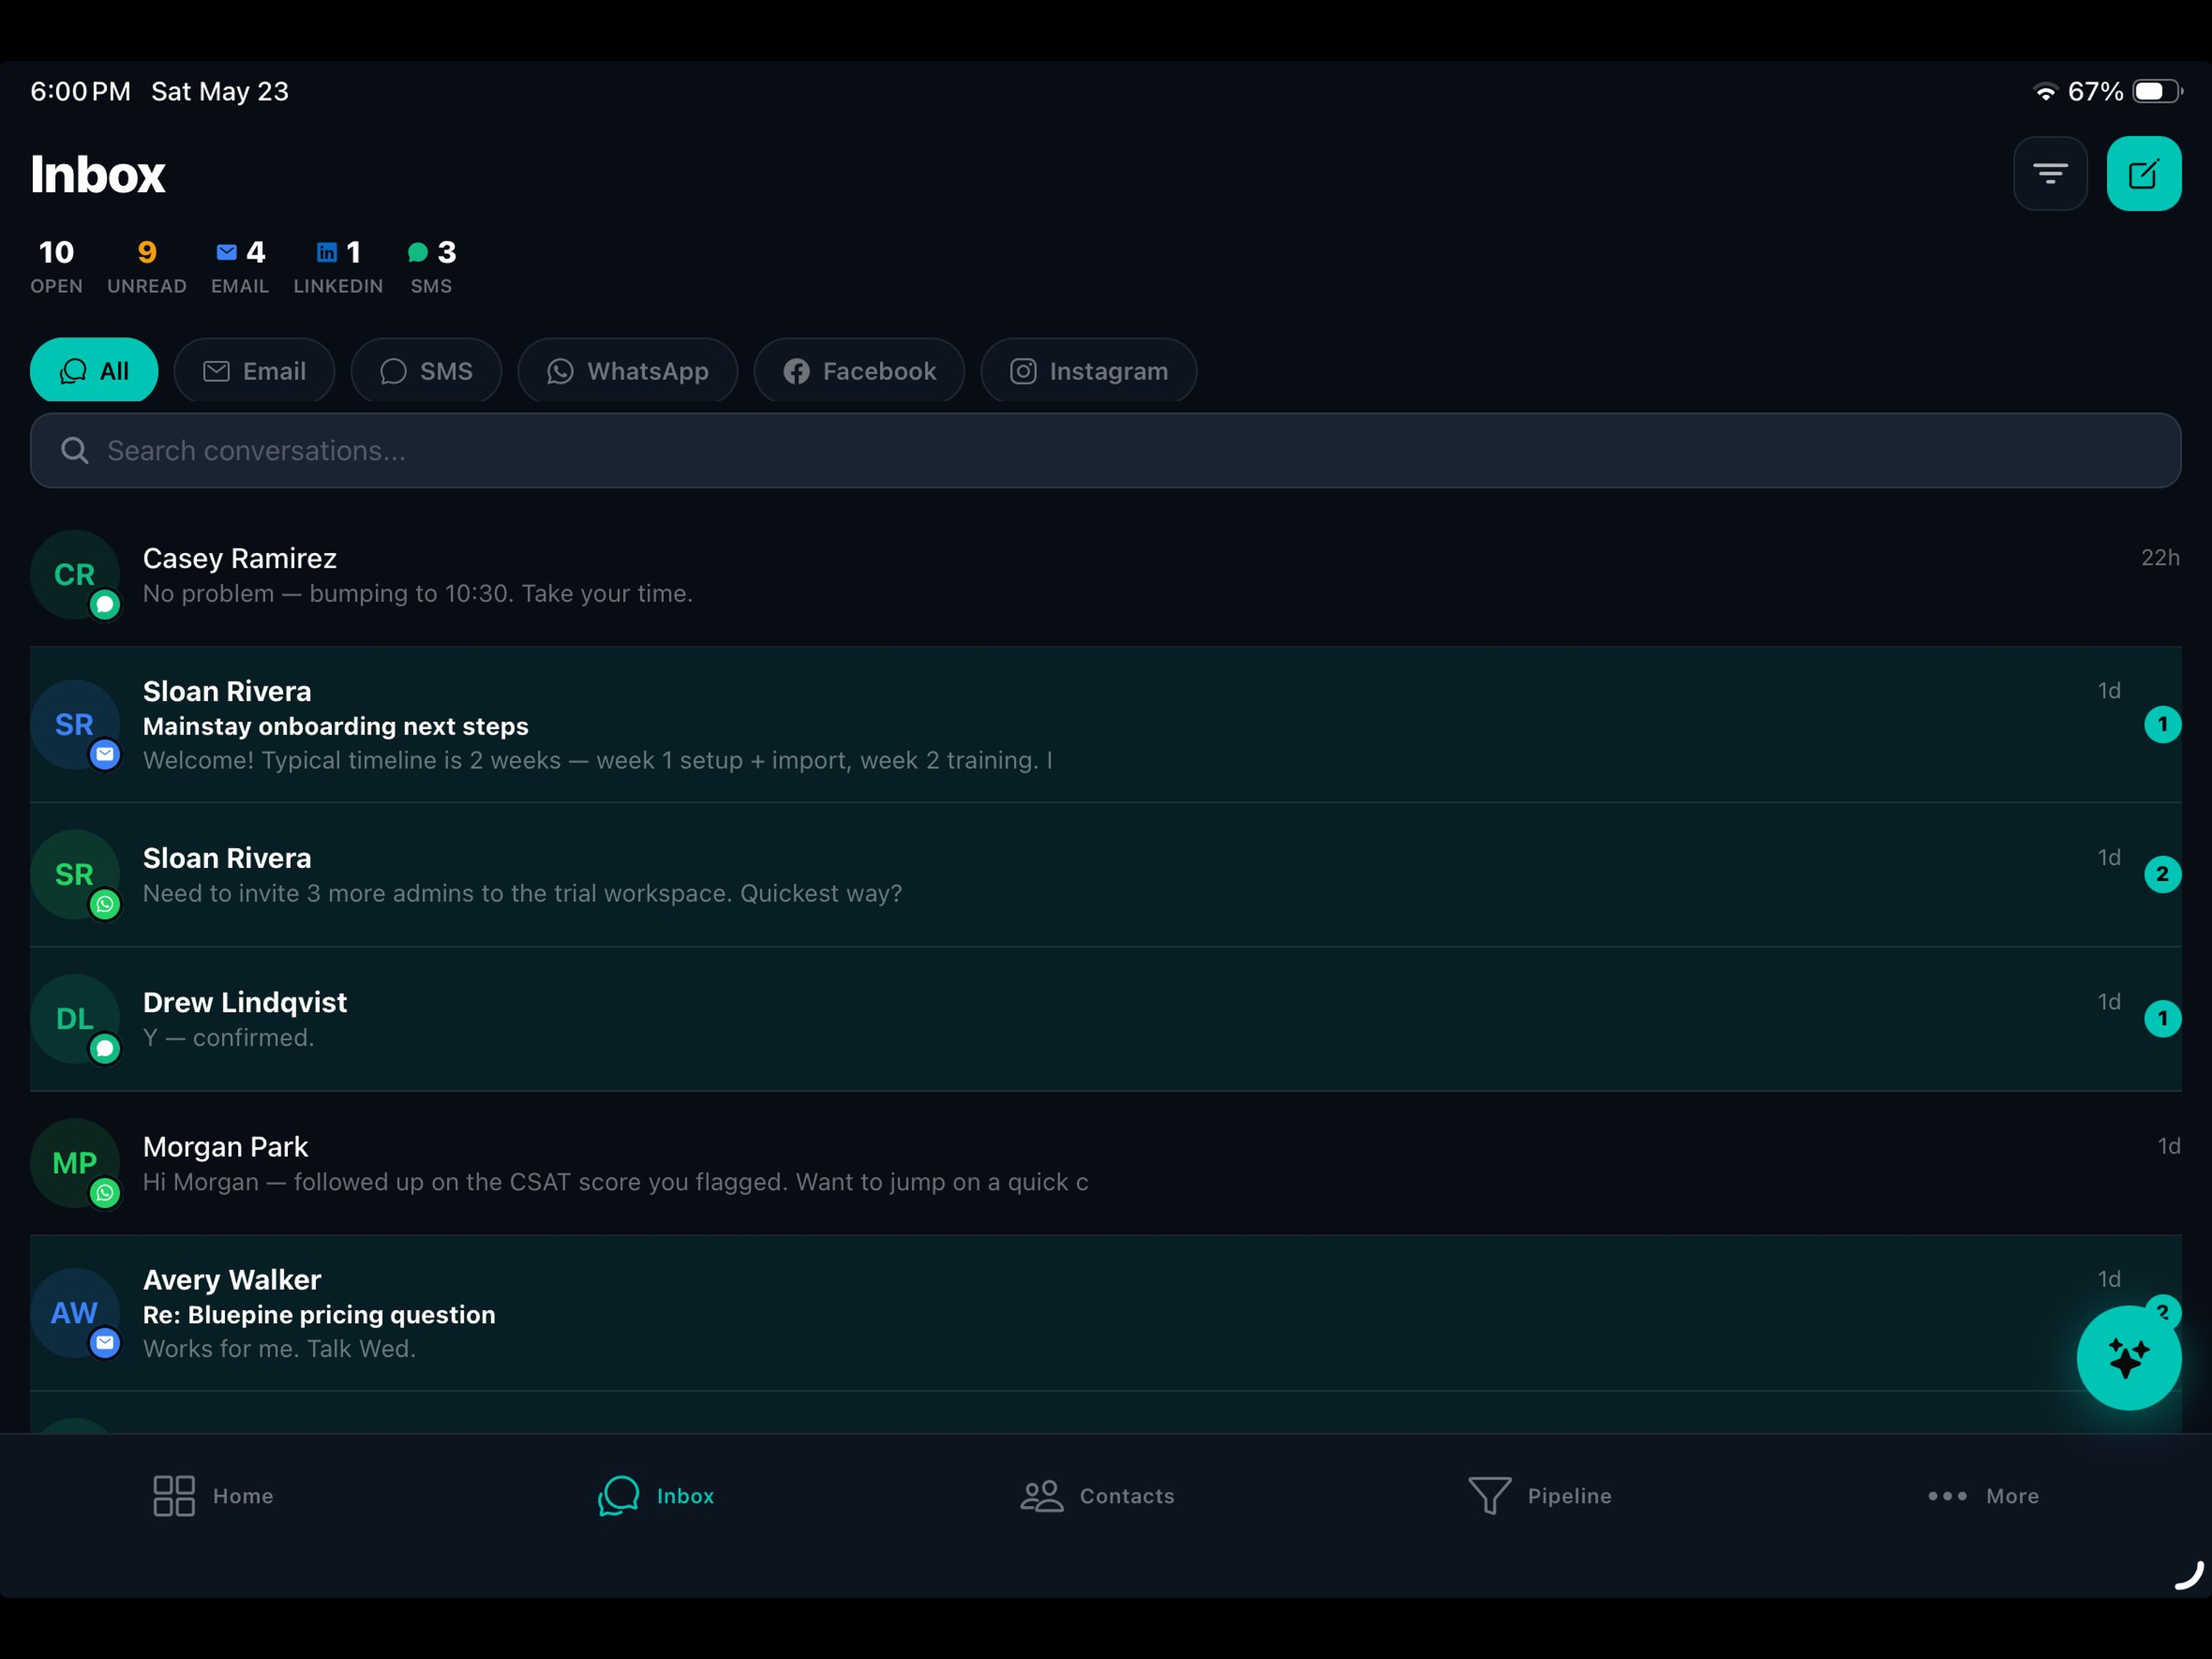The width and height of the screenshot is (2212, 1659).
Task: Click the Inbox page title
Action: (97, 174)
